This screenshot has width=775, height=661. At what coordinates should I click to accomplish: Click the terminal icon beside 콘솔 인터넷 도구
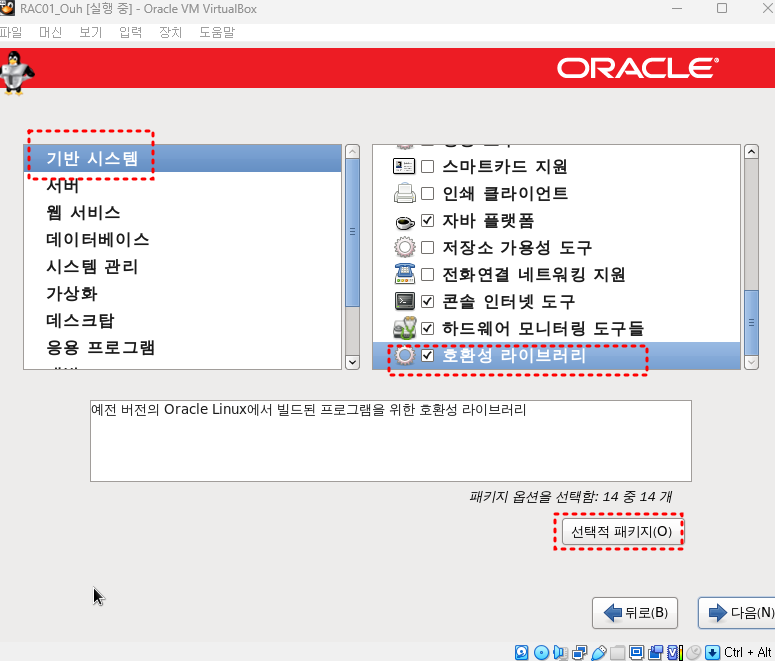point(404,301)
